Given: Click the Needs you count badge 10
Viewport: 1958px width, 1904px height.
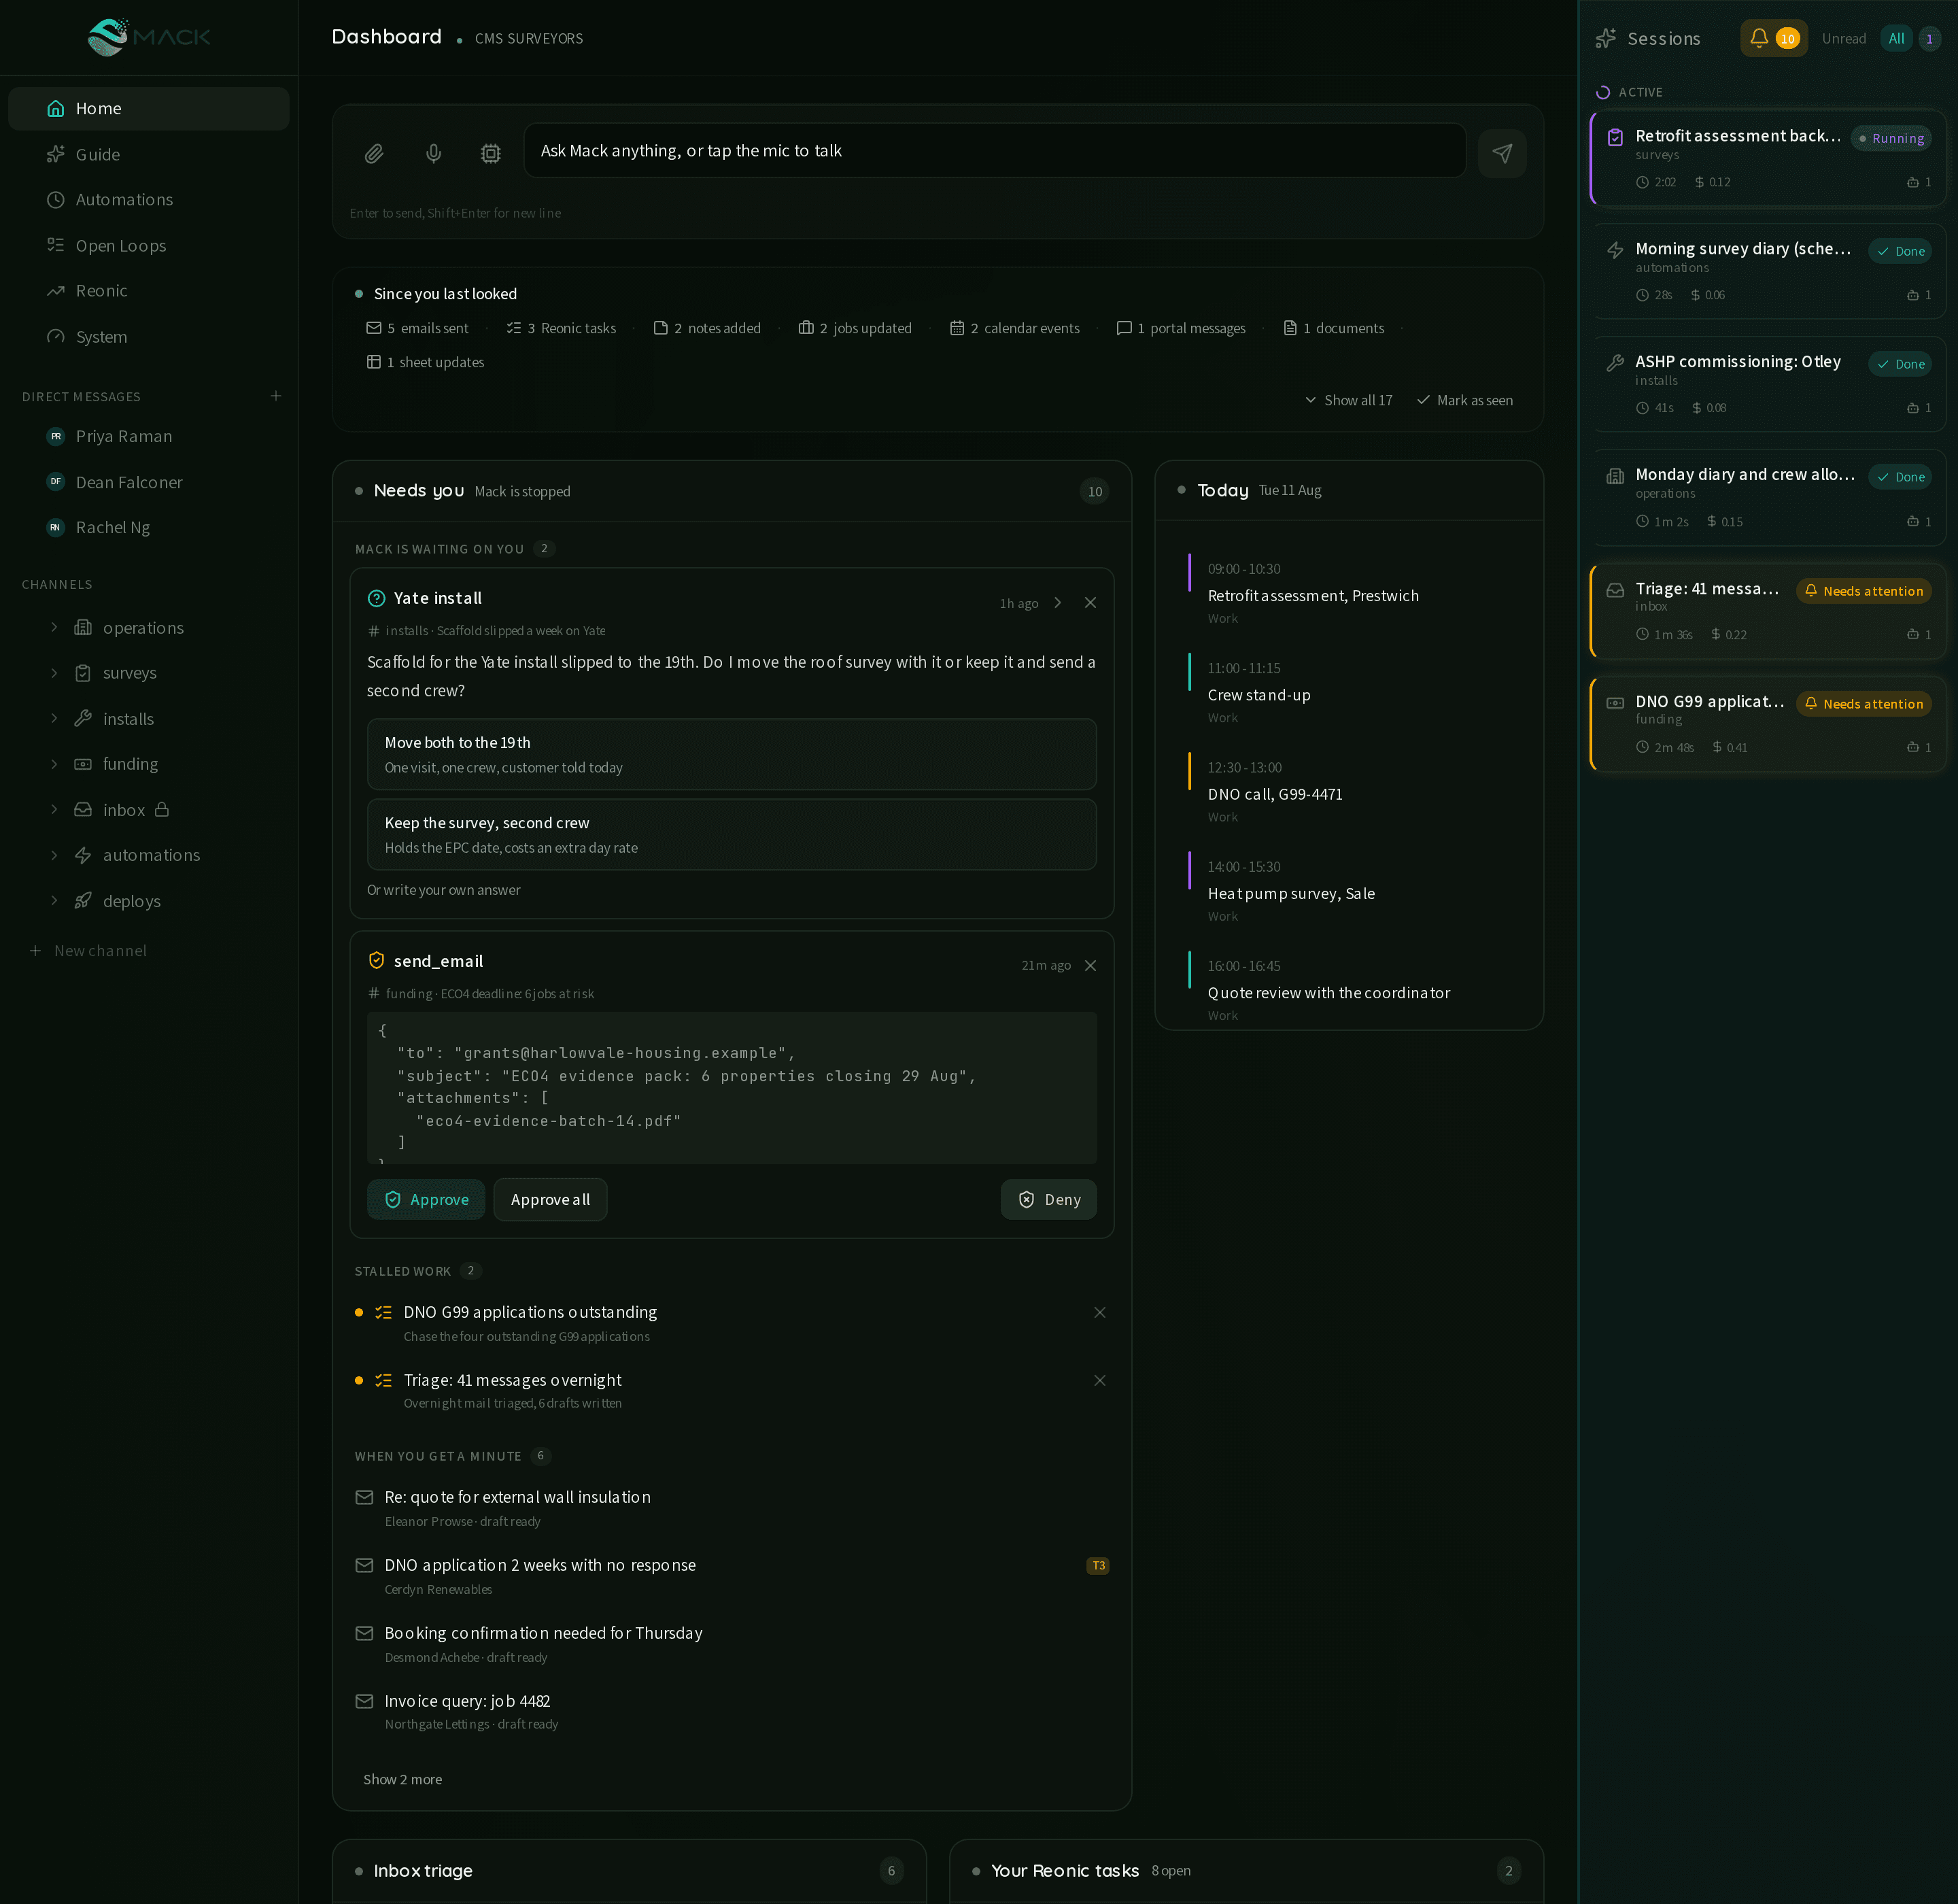Looking at the screenshot, I should (1094, 491).
